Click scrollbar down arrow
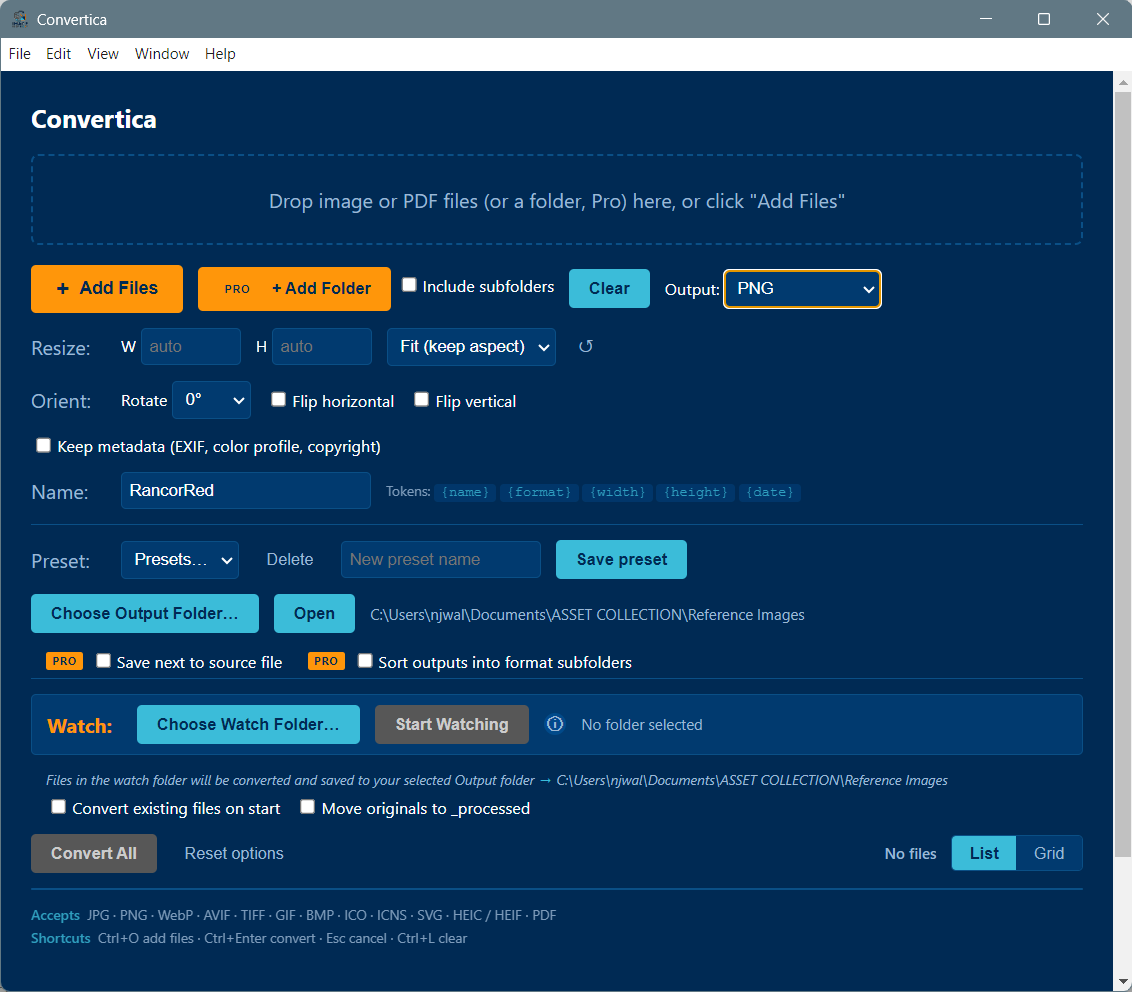 click(1123, 982)
